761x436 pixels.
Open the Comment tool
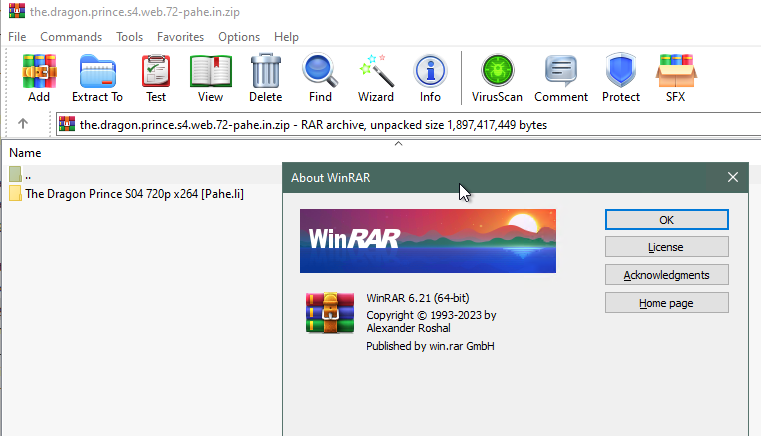tap(561, 78)
